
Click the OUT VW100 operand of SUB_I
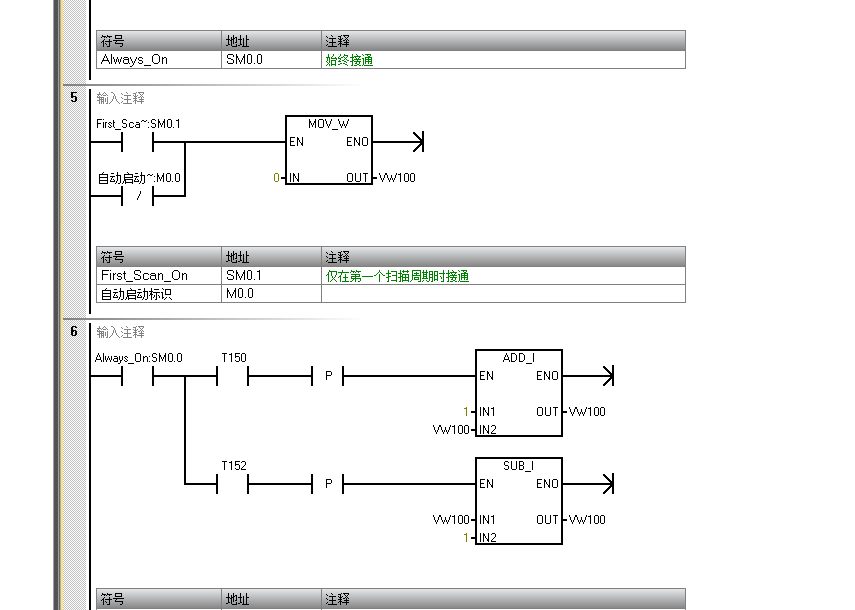point(588,520)
